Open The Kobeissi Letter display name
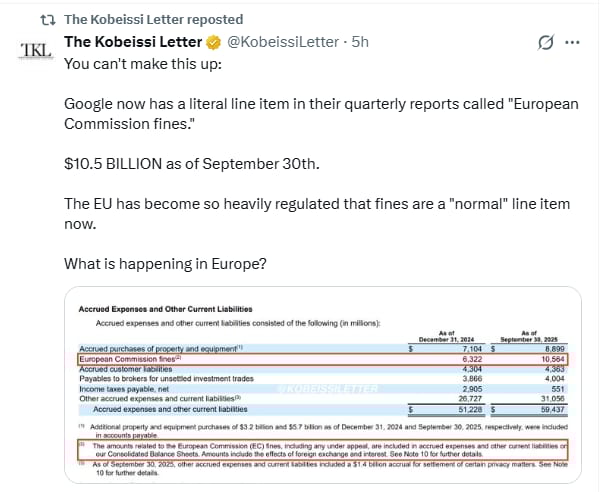This screenshot has height=492, width=601. tap(133, 42)
